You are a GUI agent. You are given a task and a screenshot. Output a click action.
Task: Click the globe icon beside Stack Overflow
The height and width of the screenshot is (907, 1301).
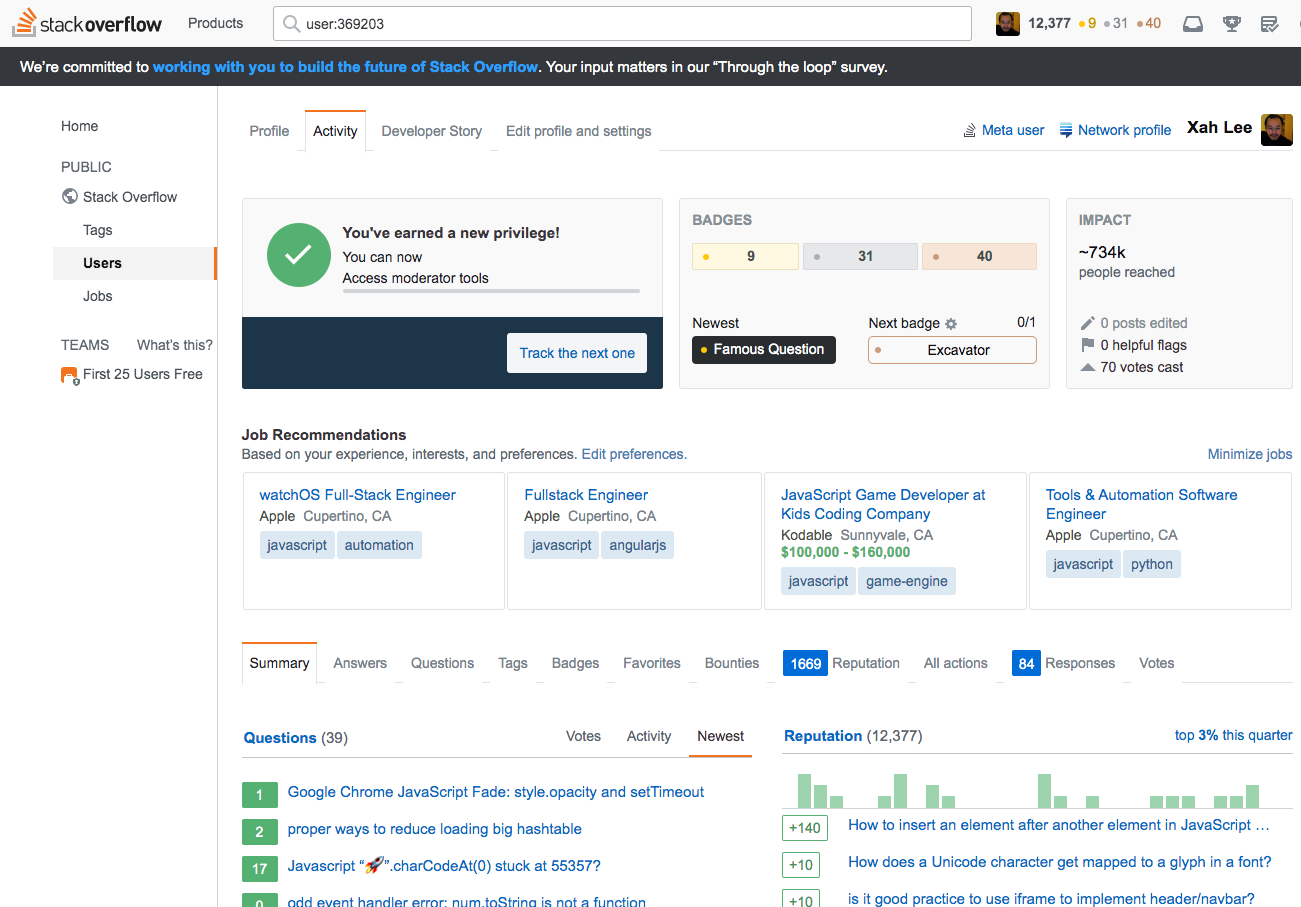click(69, 197)
